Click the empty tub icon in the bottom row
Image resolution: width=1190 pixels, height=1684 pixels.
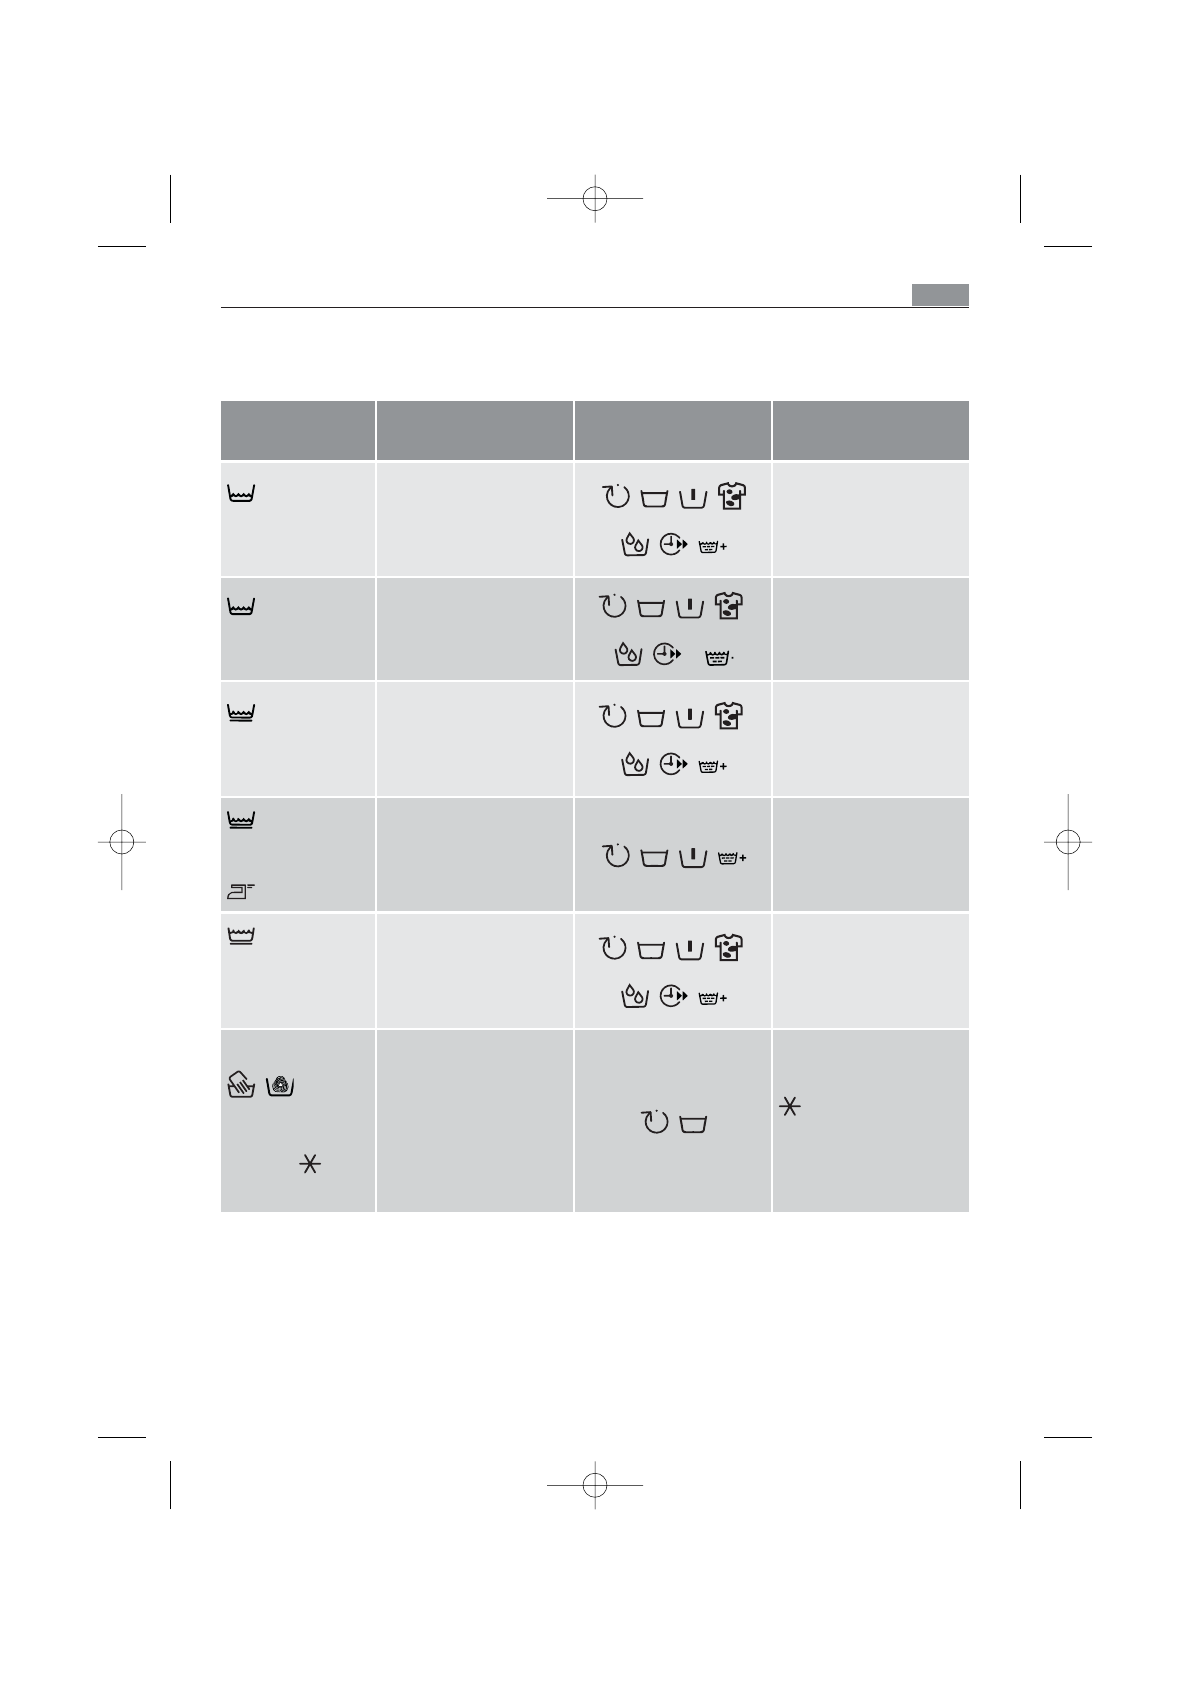click(693, 1125)
